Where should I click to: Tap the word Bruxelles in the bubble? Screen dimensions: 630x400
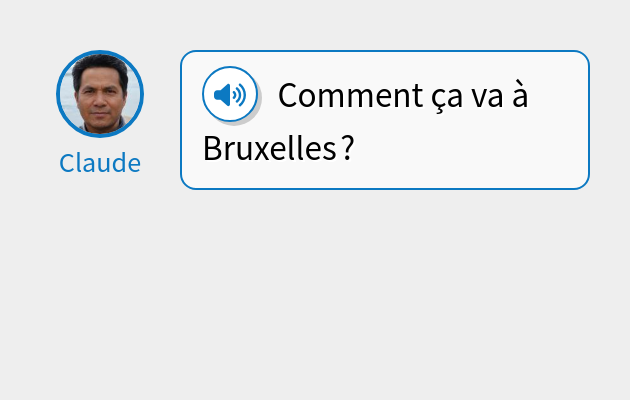[270, 148]
